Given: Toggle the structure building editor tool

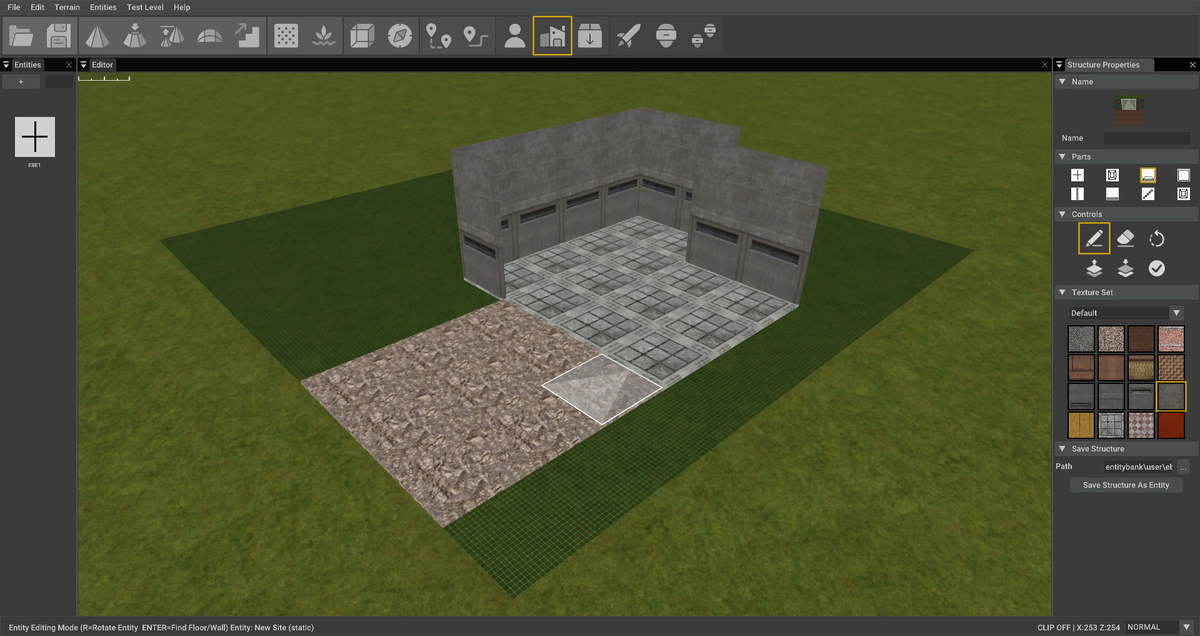Looking at the screenshot, I should [x=552, y=36].
